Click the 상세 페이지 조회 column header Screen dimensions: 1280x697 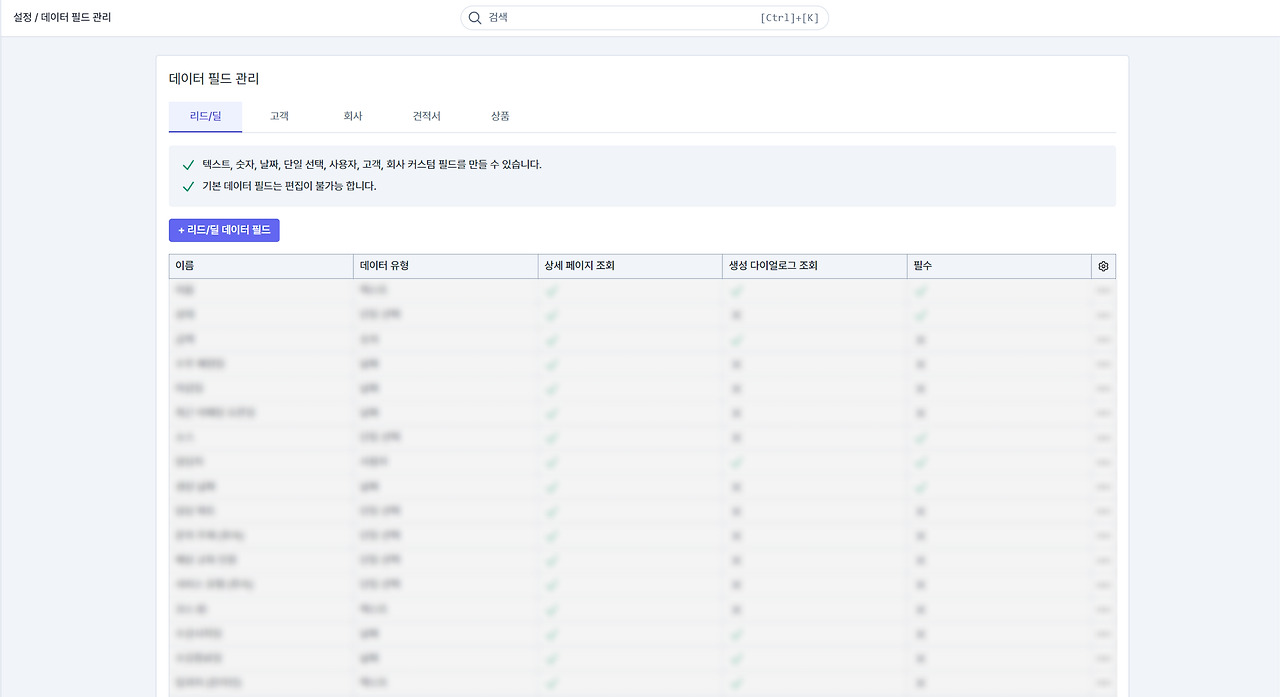pyautogui.click(x=630, y=266)
